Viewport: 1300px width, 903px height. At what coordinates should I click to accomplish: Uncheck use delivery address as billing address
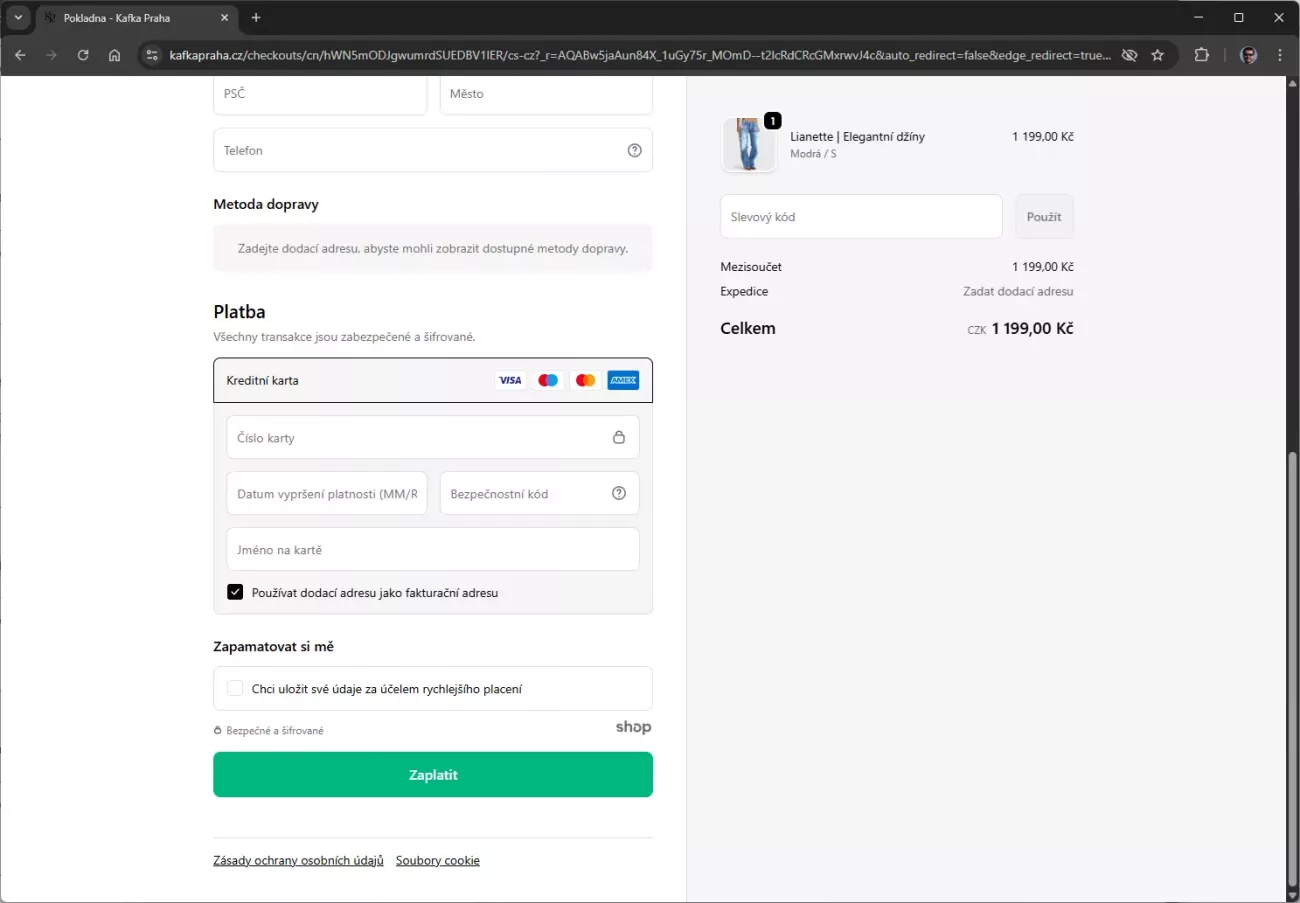pos(235,592)
